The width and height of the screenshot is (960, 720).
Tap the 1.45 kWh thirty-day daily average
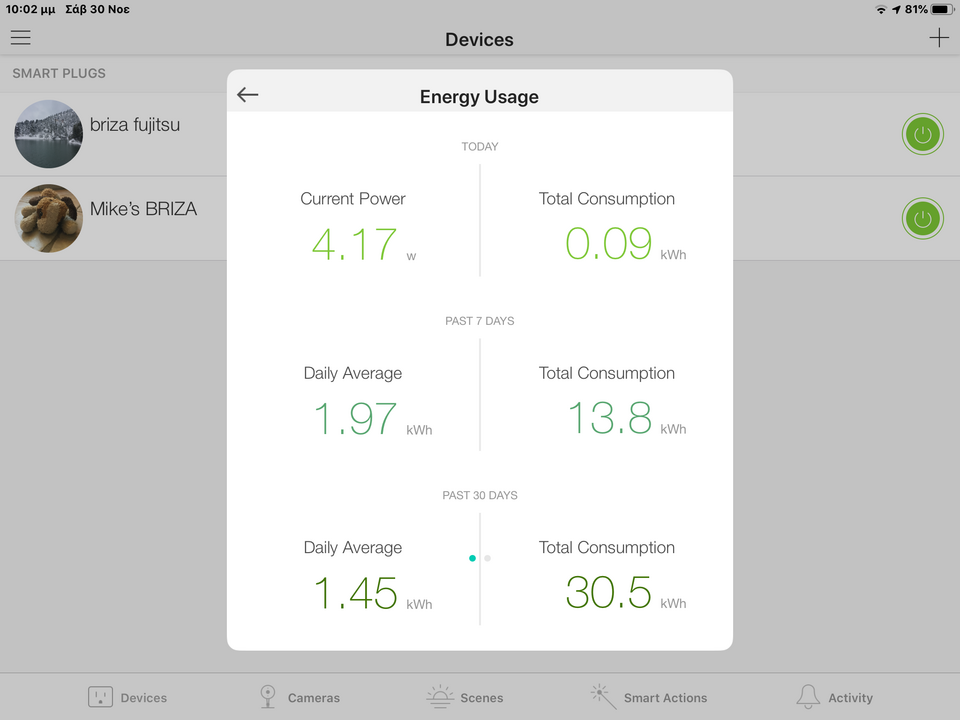point(372,593)
